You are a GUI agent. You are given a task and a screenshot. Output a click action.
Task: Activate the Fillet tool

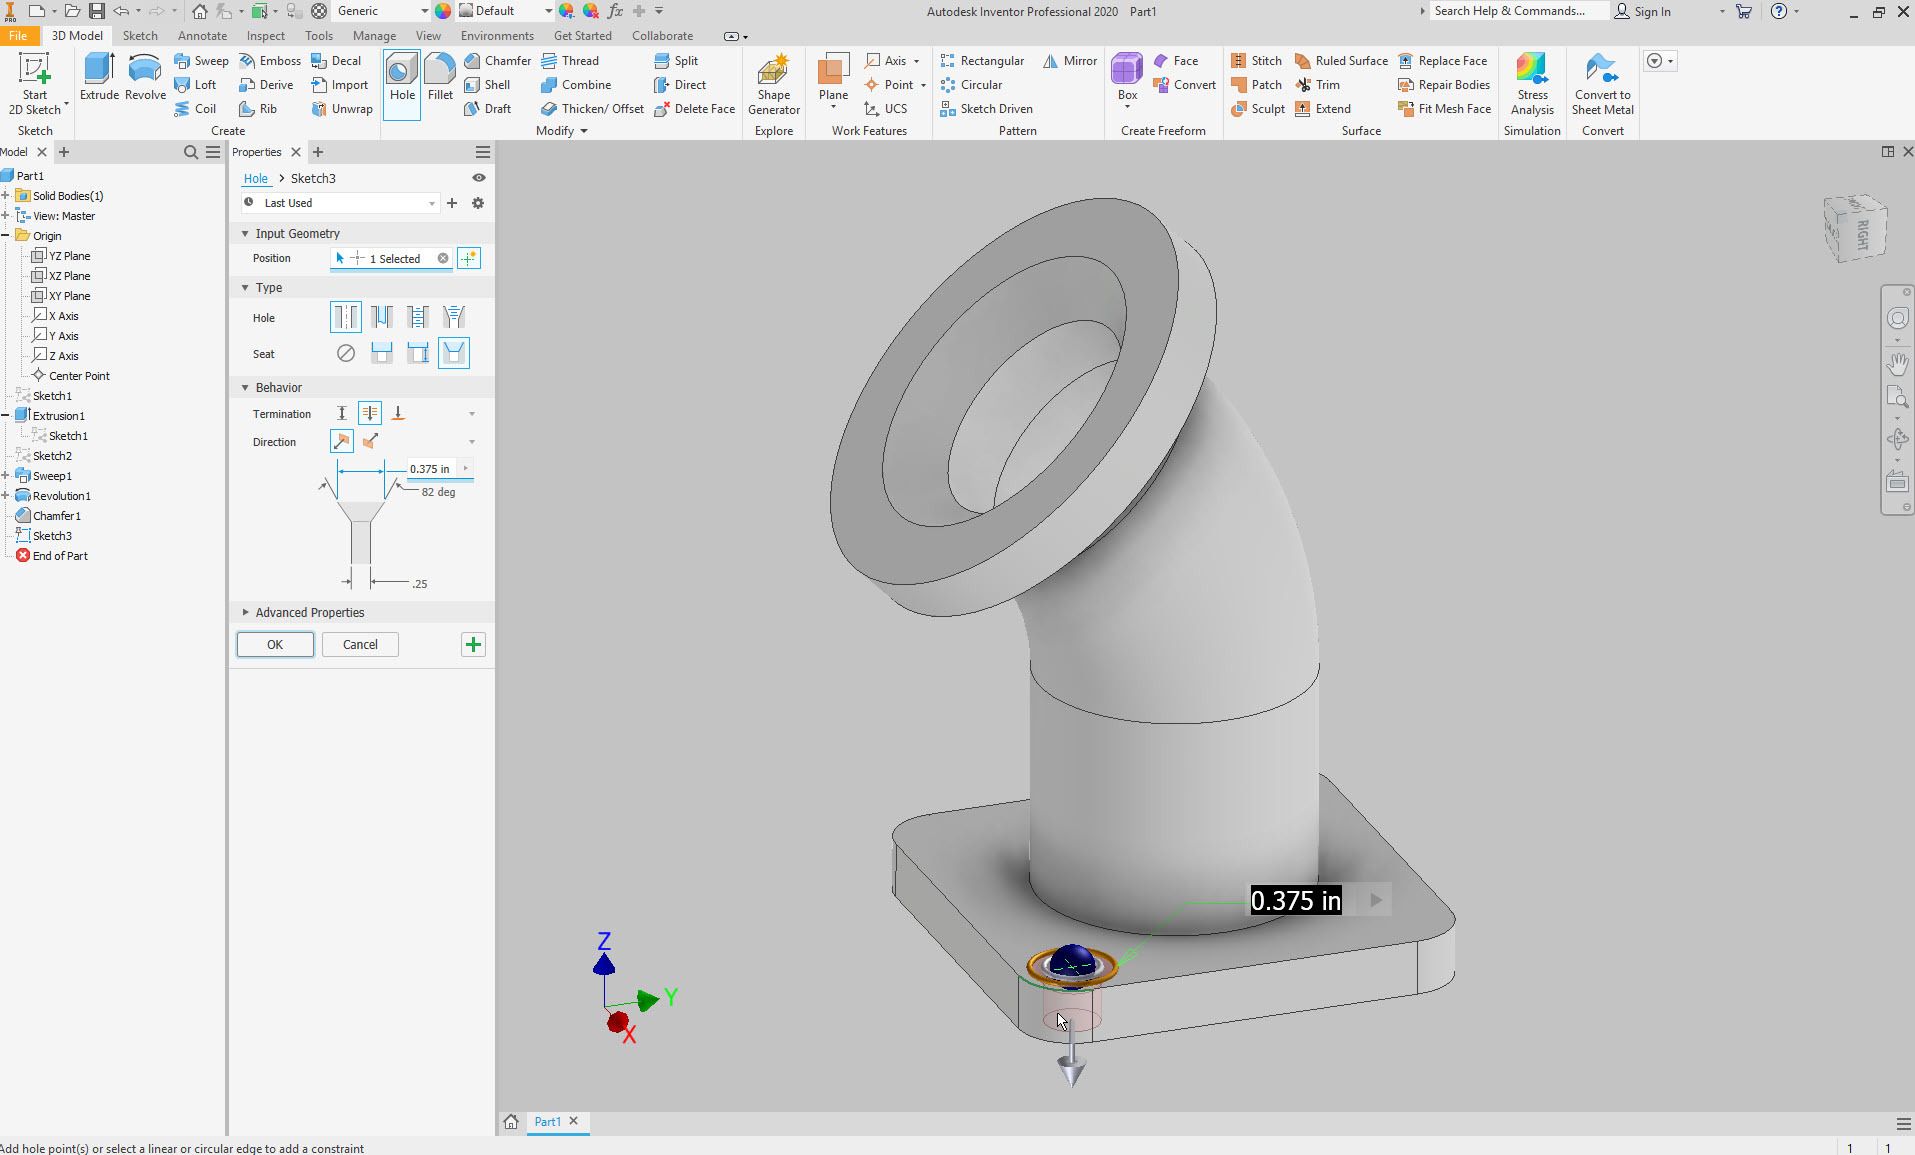point(439,80)
